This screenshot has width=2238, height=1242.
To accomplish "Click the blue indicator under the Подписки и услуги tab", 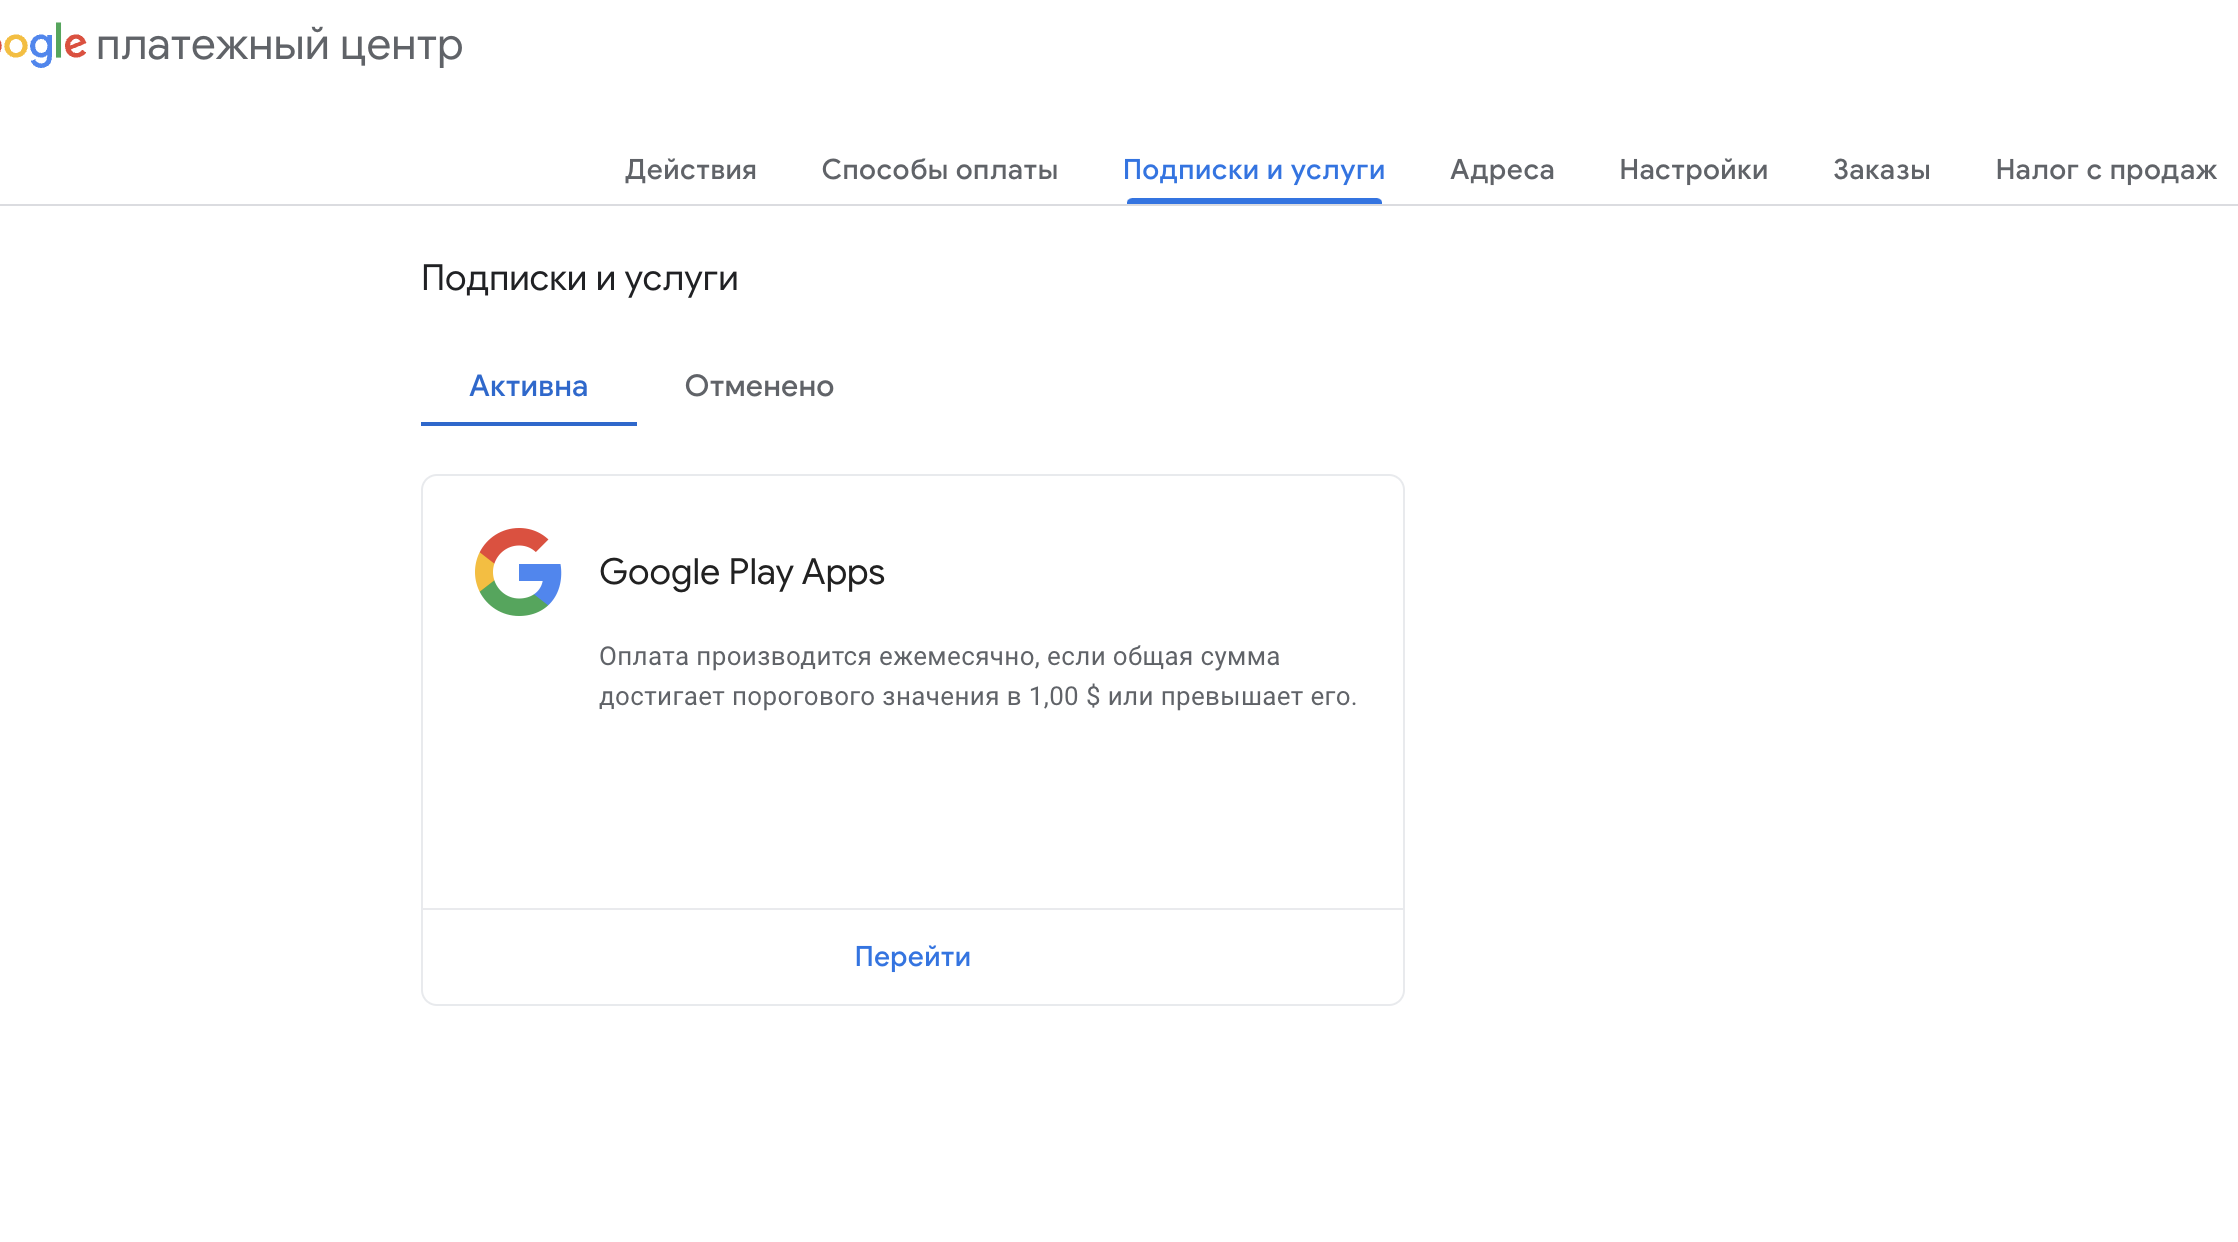I will tap(1253, 201).
